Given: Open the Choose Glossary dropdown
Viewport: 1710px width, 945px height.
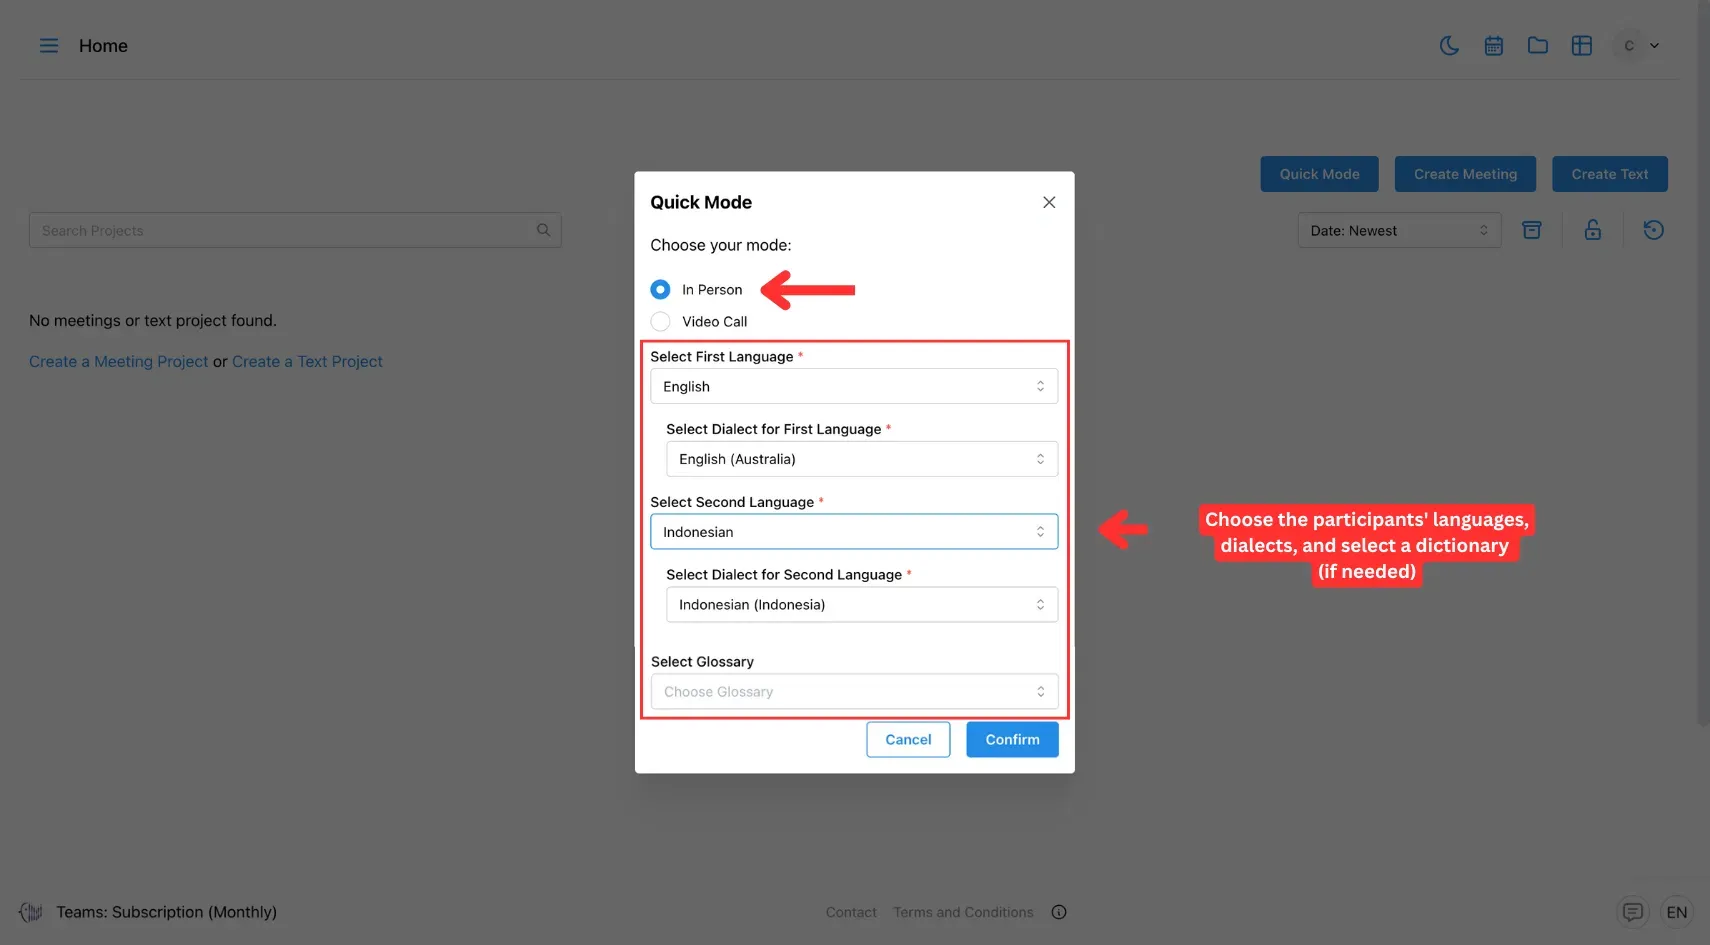Looking at the screenshot, I should click(x=854, y=692).
